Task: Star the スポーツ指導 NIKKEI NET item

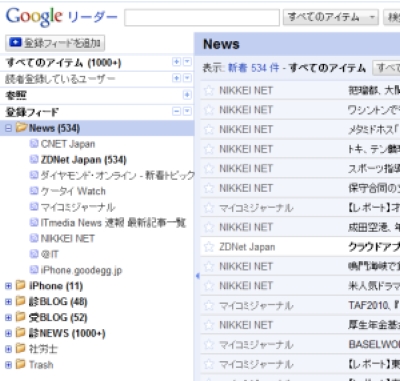Action: pos(209,168)
